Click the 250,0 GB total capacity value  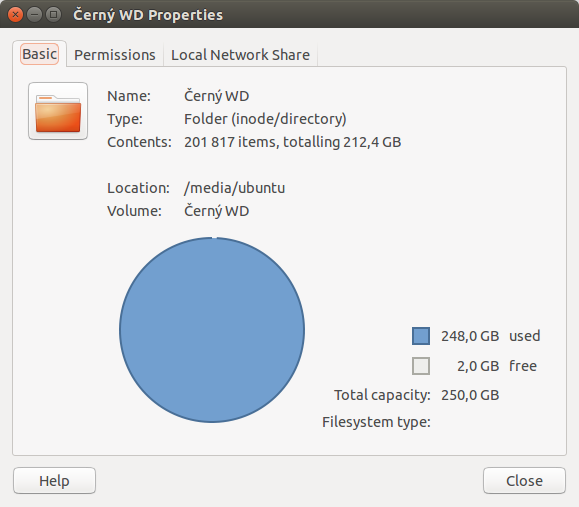click(470, 395)
